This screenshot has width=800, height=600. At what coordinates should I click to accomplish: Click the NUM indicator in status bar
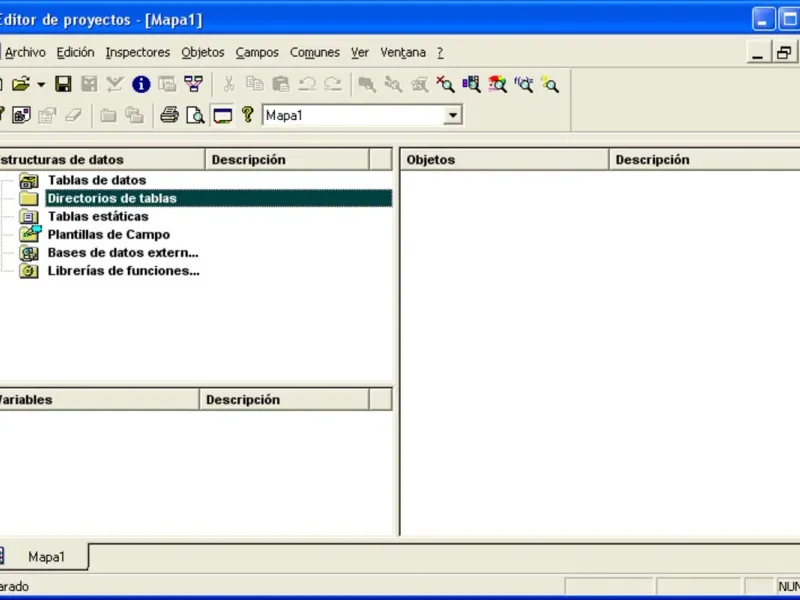tap(789, 587)
